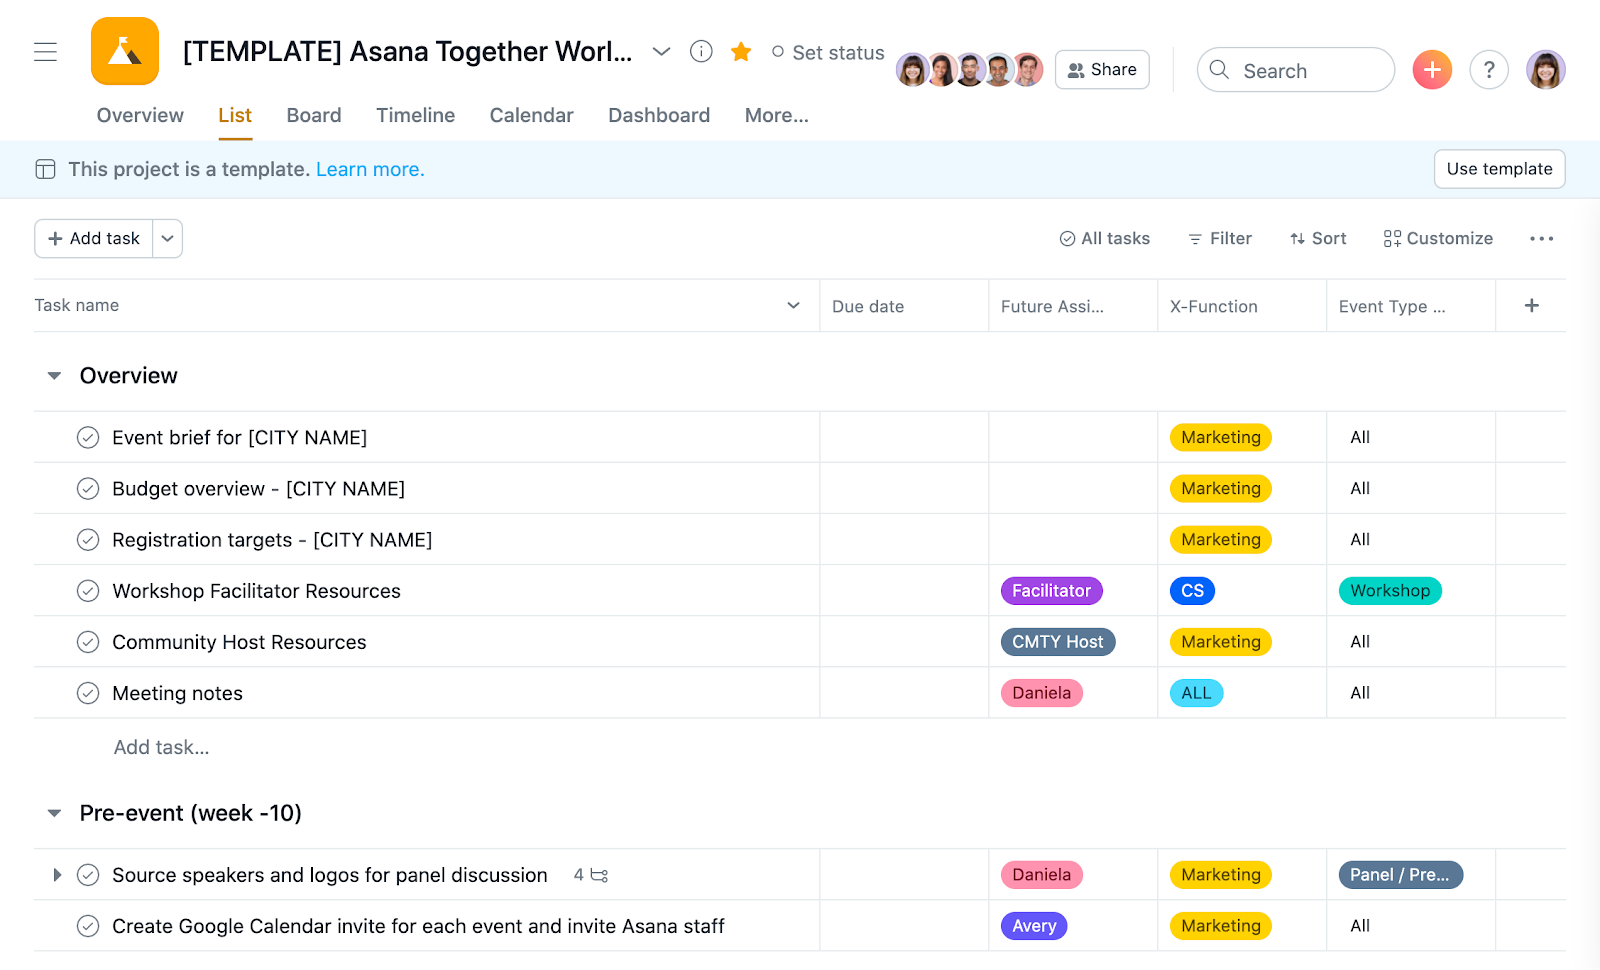Viewport: 1600px width, 970px height.
Task: Add a new field column with plus
Action: [x=1531, y=306]
